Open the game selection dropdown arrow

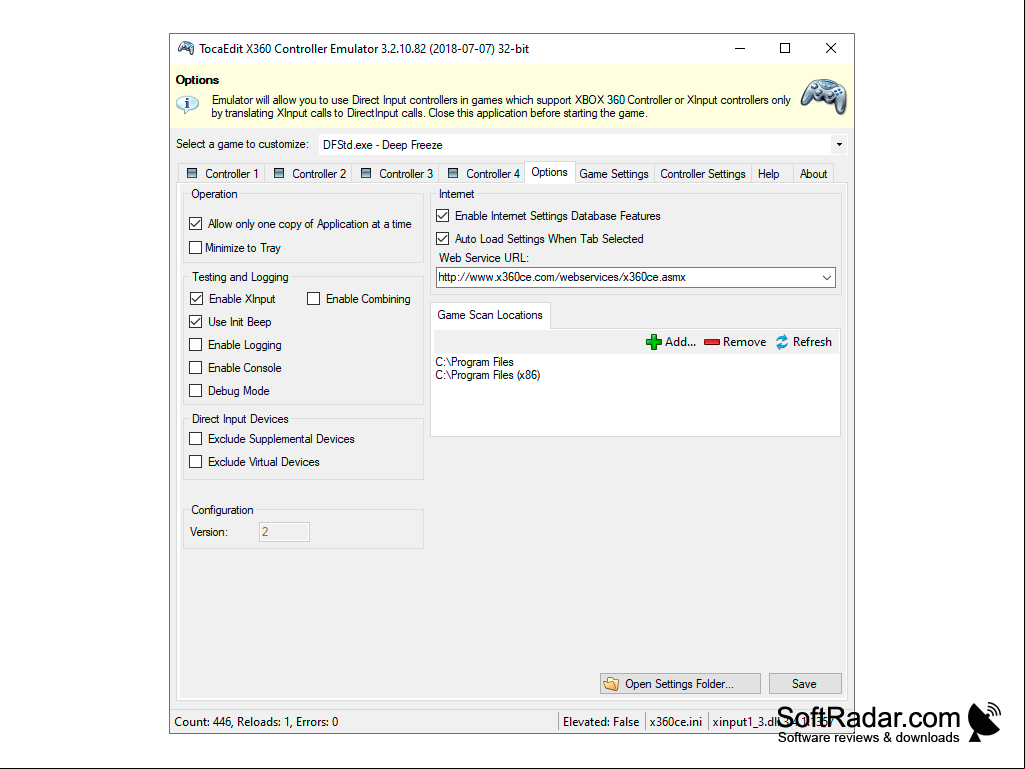(839, 145)
